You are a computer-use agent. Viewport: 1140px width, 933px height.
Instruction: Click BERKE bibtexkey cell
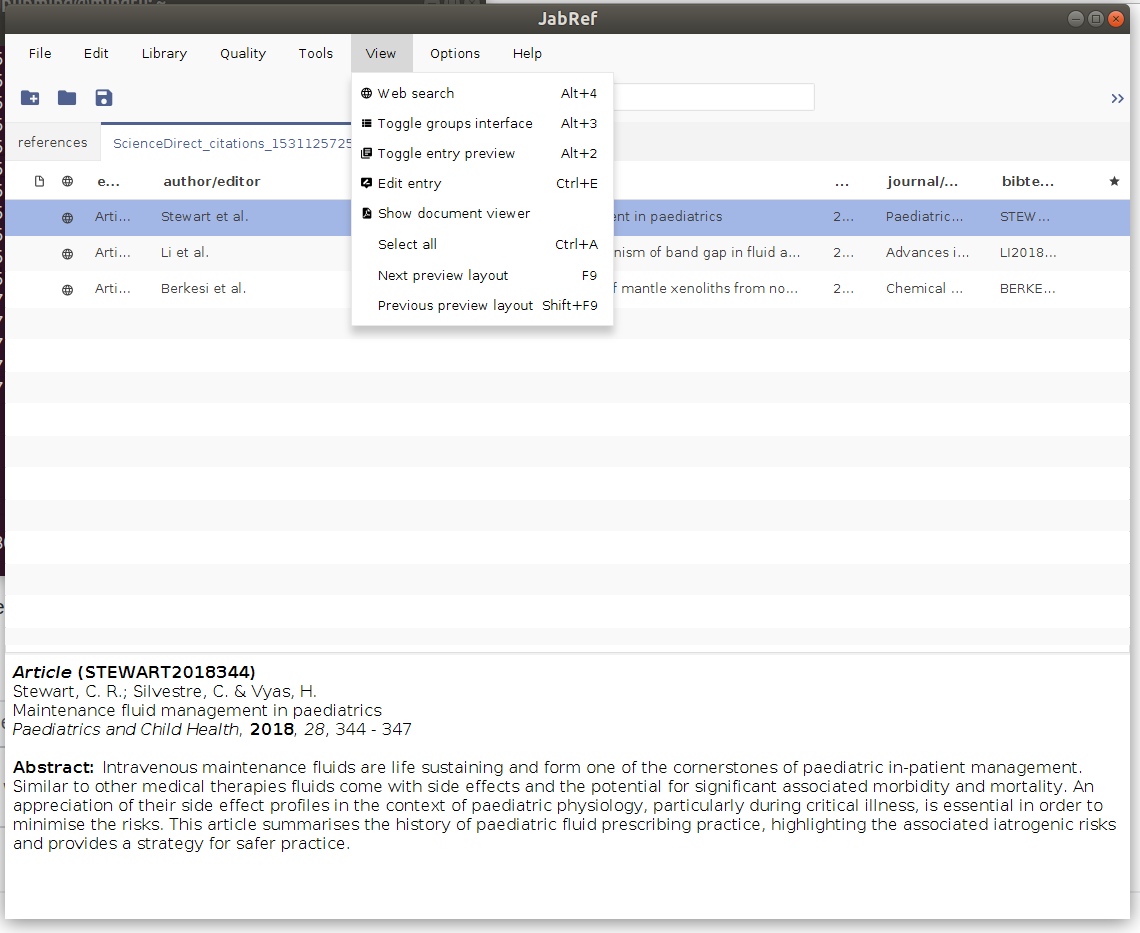[x=1027, y=288]
